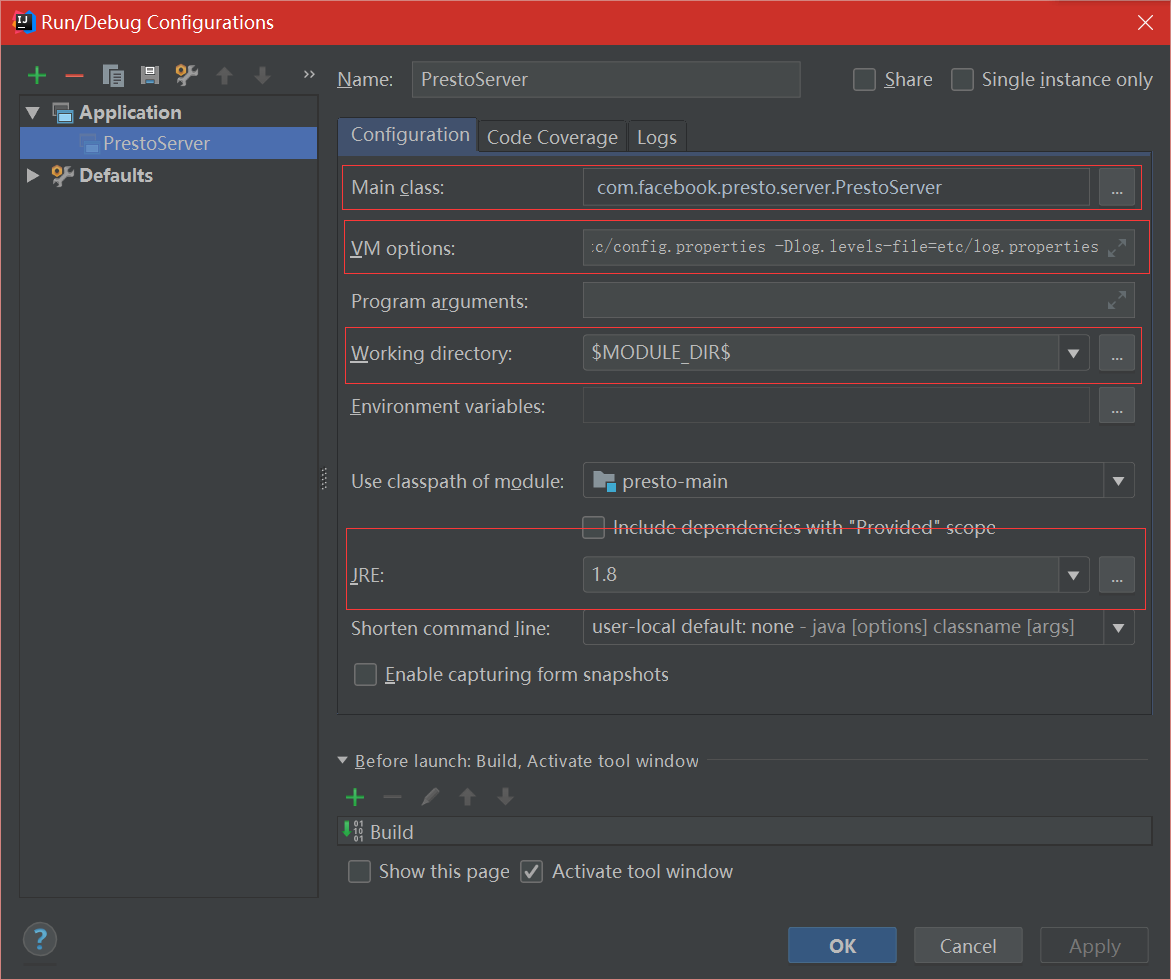
Task: Browse for Main class with the ellipsis button
Action: tap(1116, 187)
